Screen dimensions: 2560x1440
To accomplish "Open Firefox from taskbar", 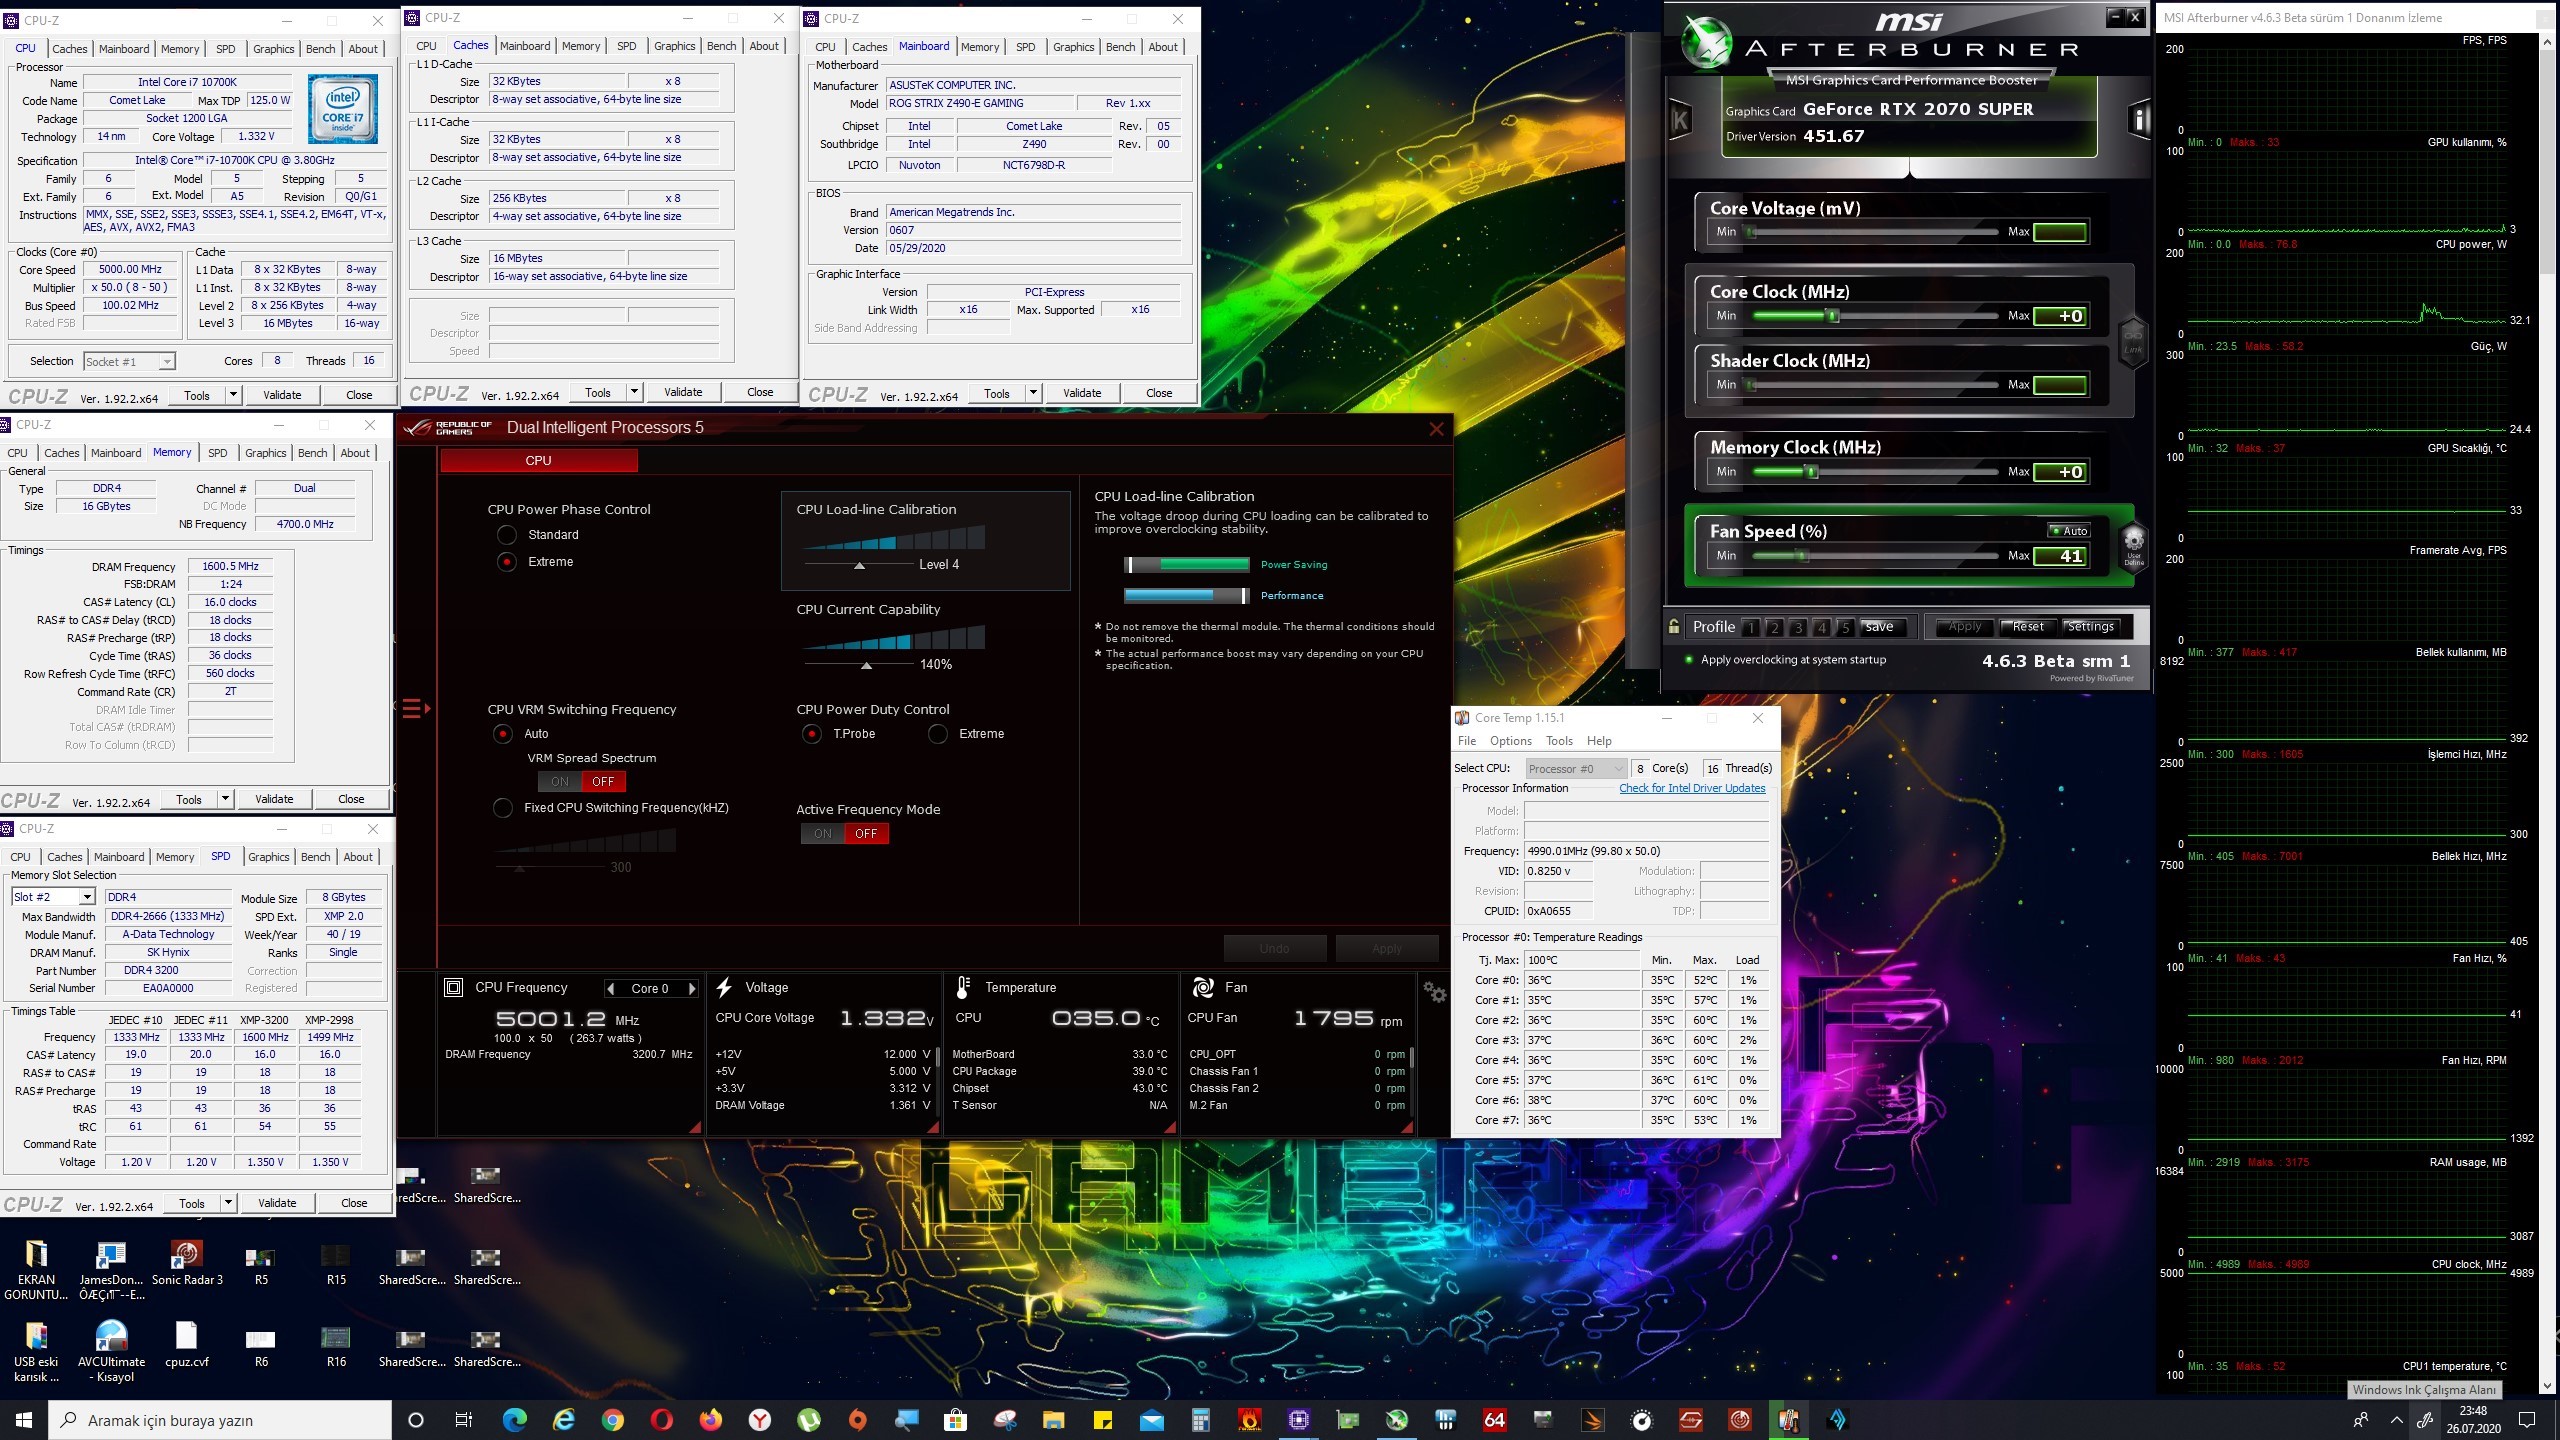I will (711, 1420).
